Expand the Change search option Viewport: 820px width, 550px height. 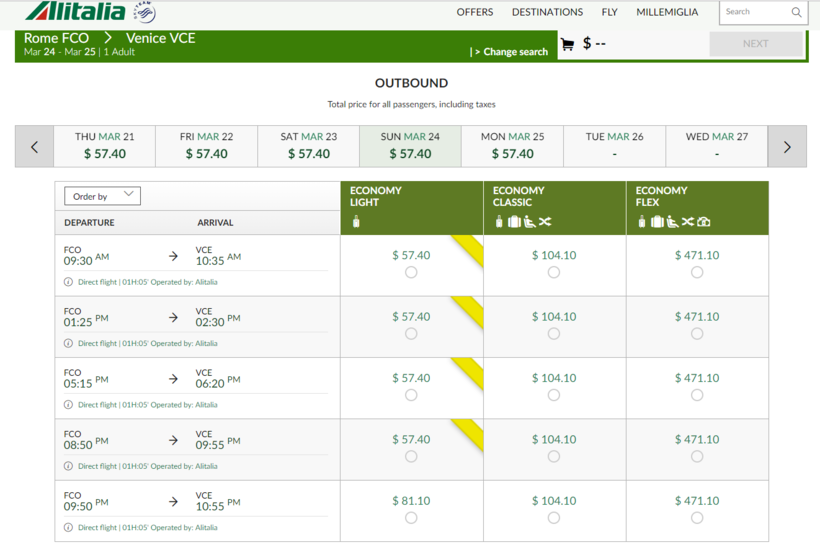(511, 52)
